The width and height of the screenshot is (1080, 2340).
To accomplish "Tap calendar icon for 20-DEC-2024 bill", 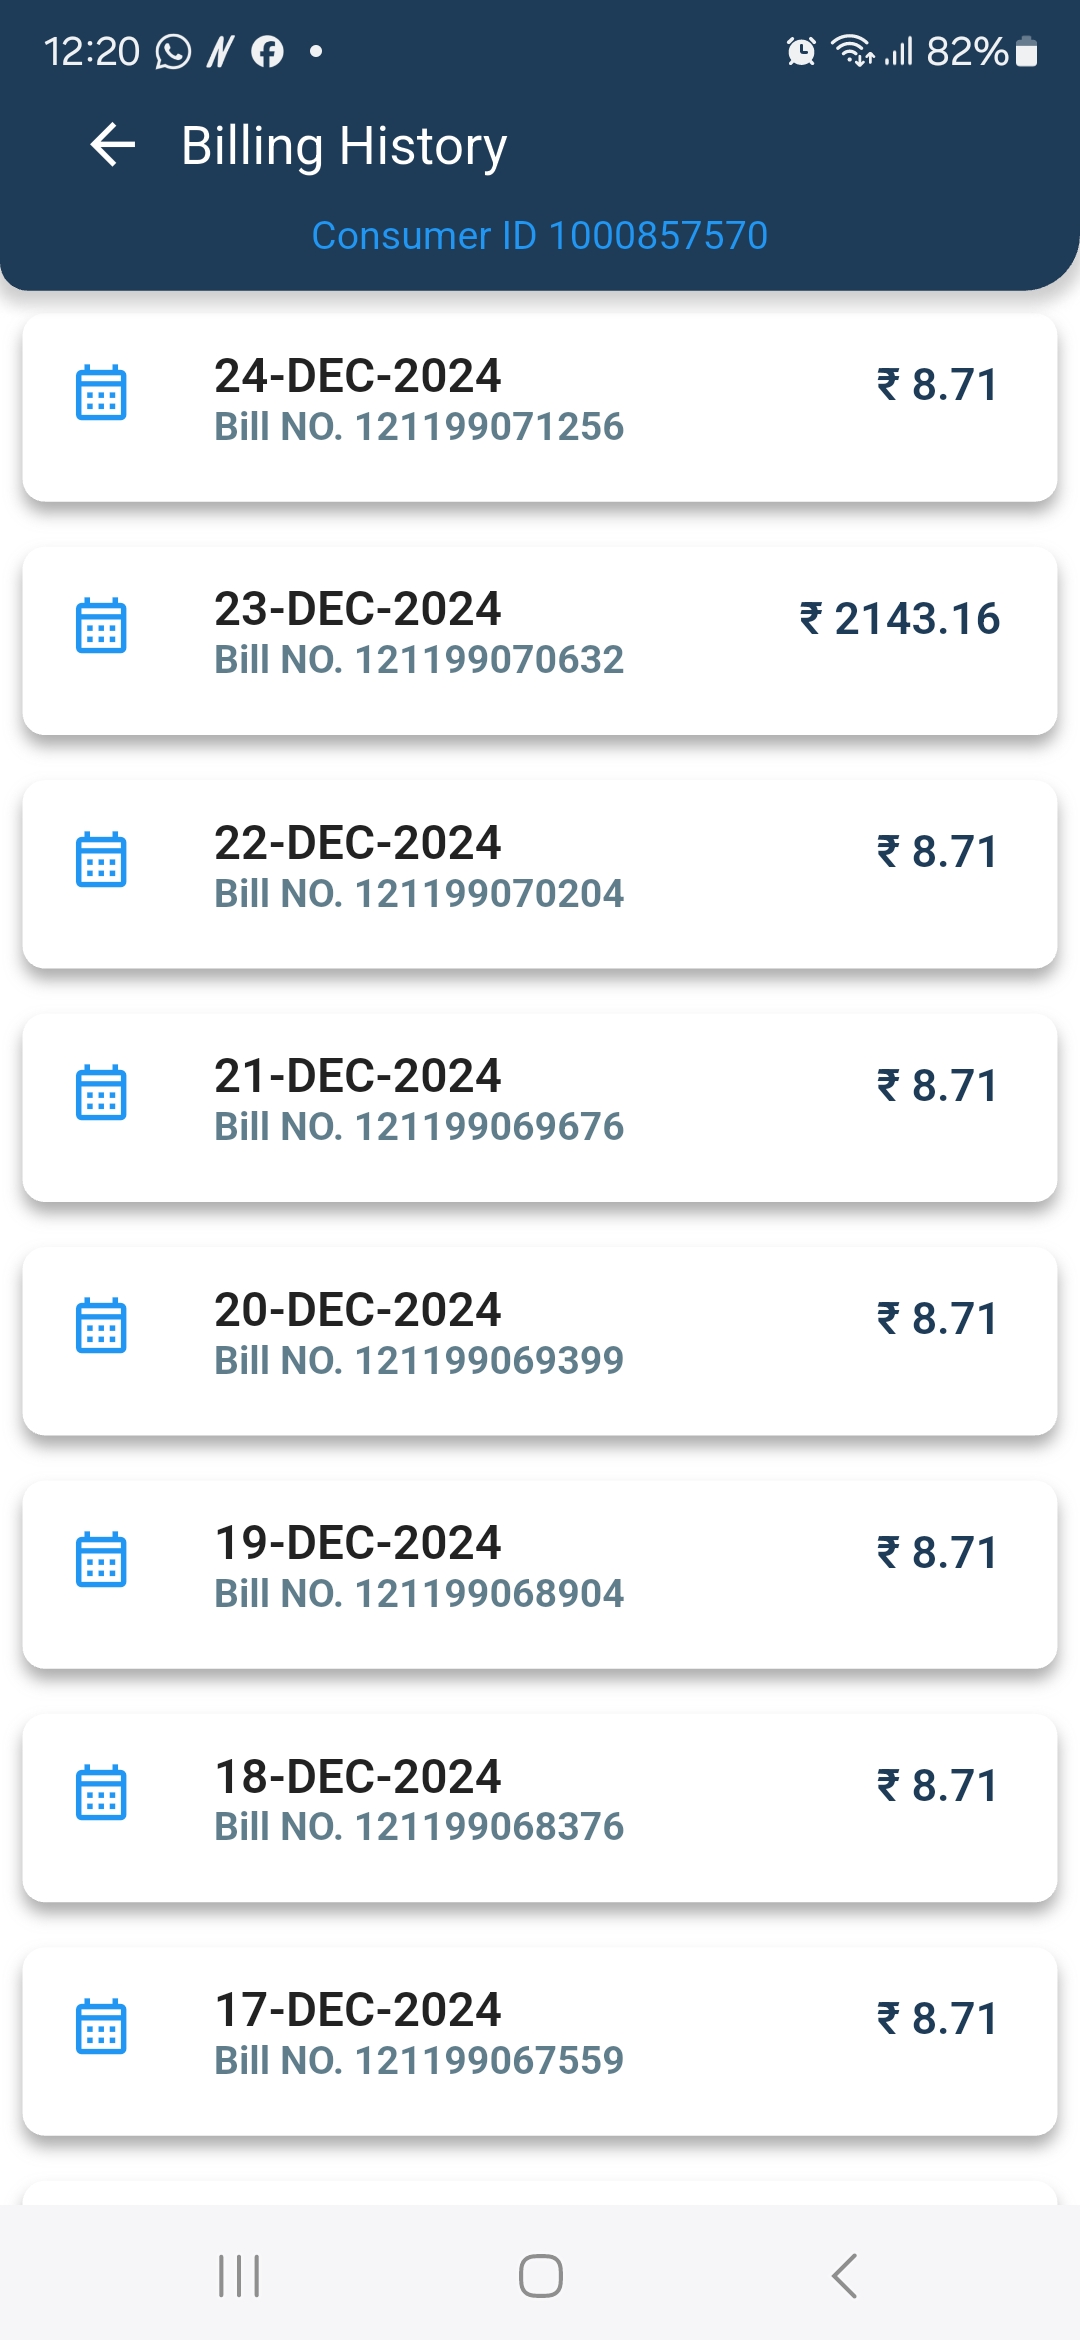I will (x=101, y=1326).
